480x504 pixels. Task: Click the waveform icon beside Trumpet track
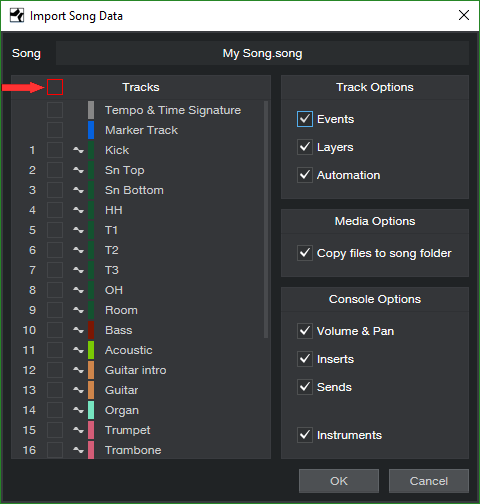[78, 430]
